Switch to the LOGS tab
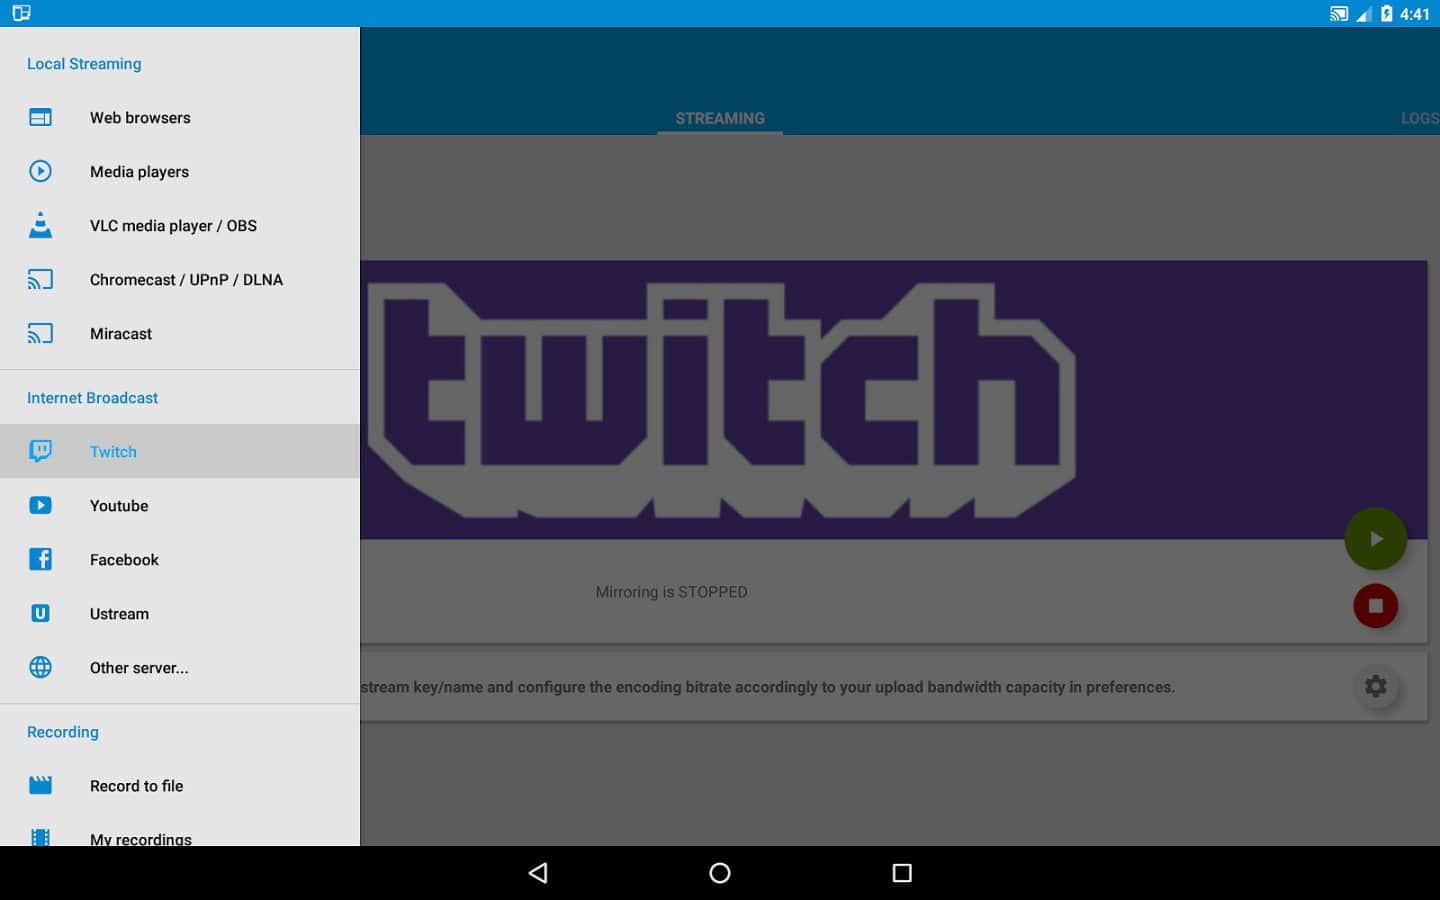 1419,118
